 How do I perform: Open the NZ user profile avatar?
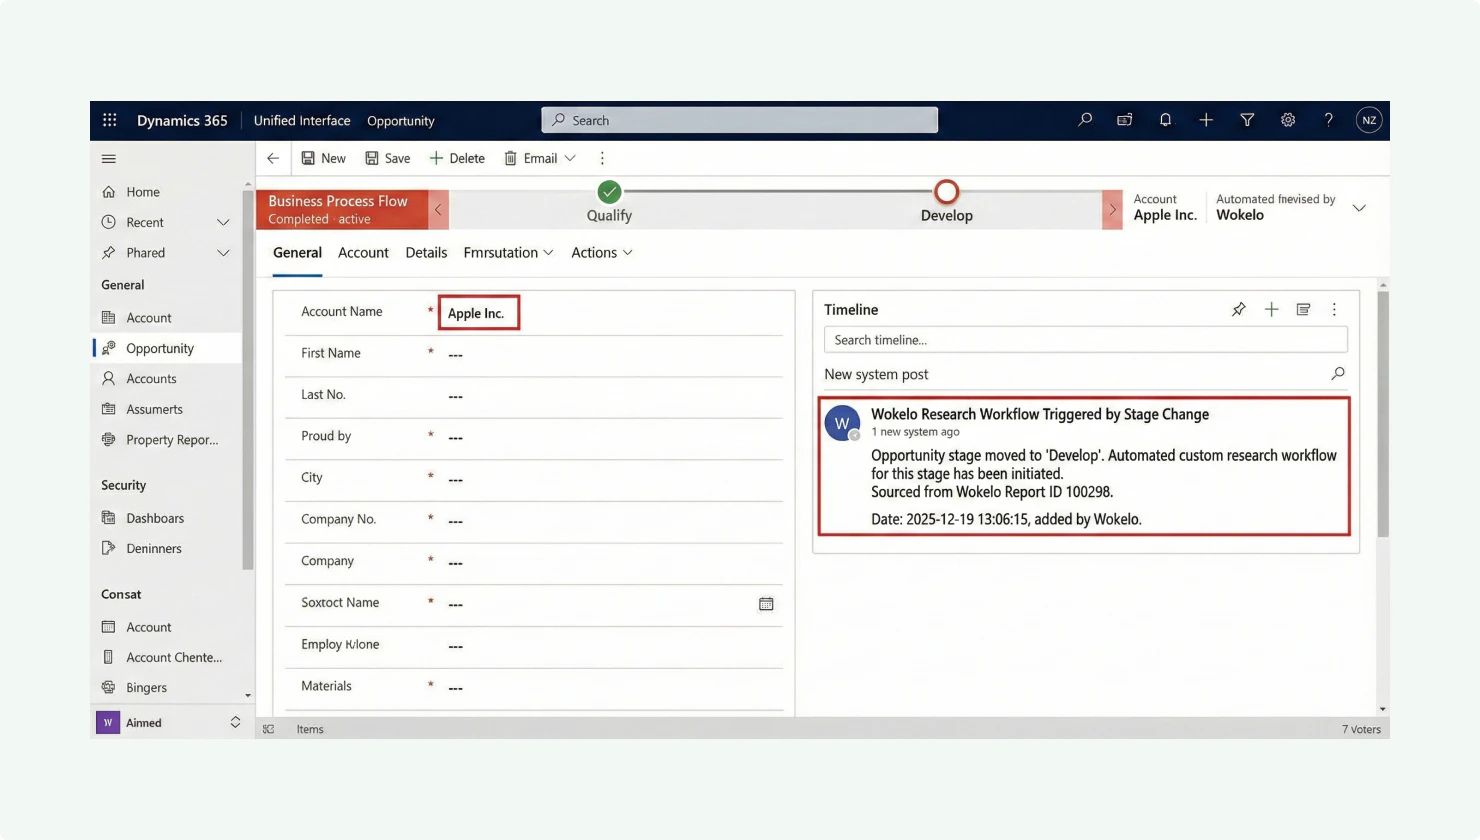point(1369,120)
